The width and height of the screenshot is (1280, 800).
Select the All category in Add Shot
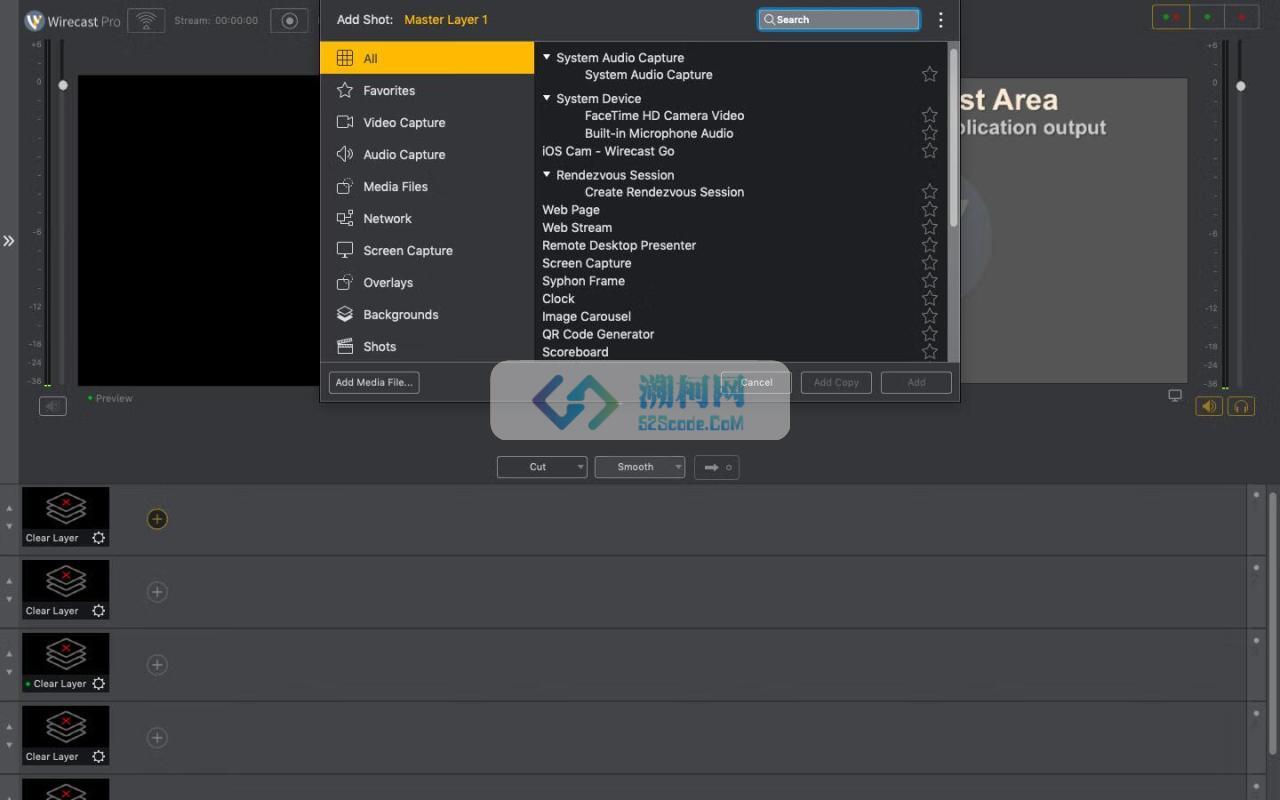(427, 58)
